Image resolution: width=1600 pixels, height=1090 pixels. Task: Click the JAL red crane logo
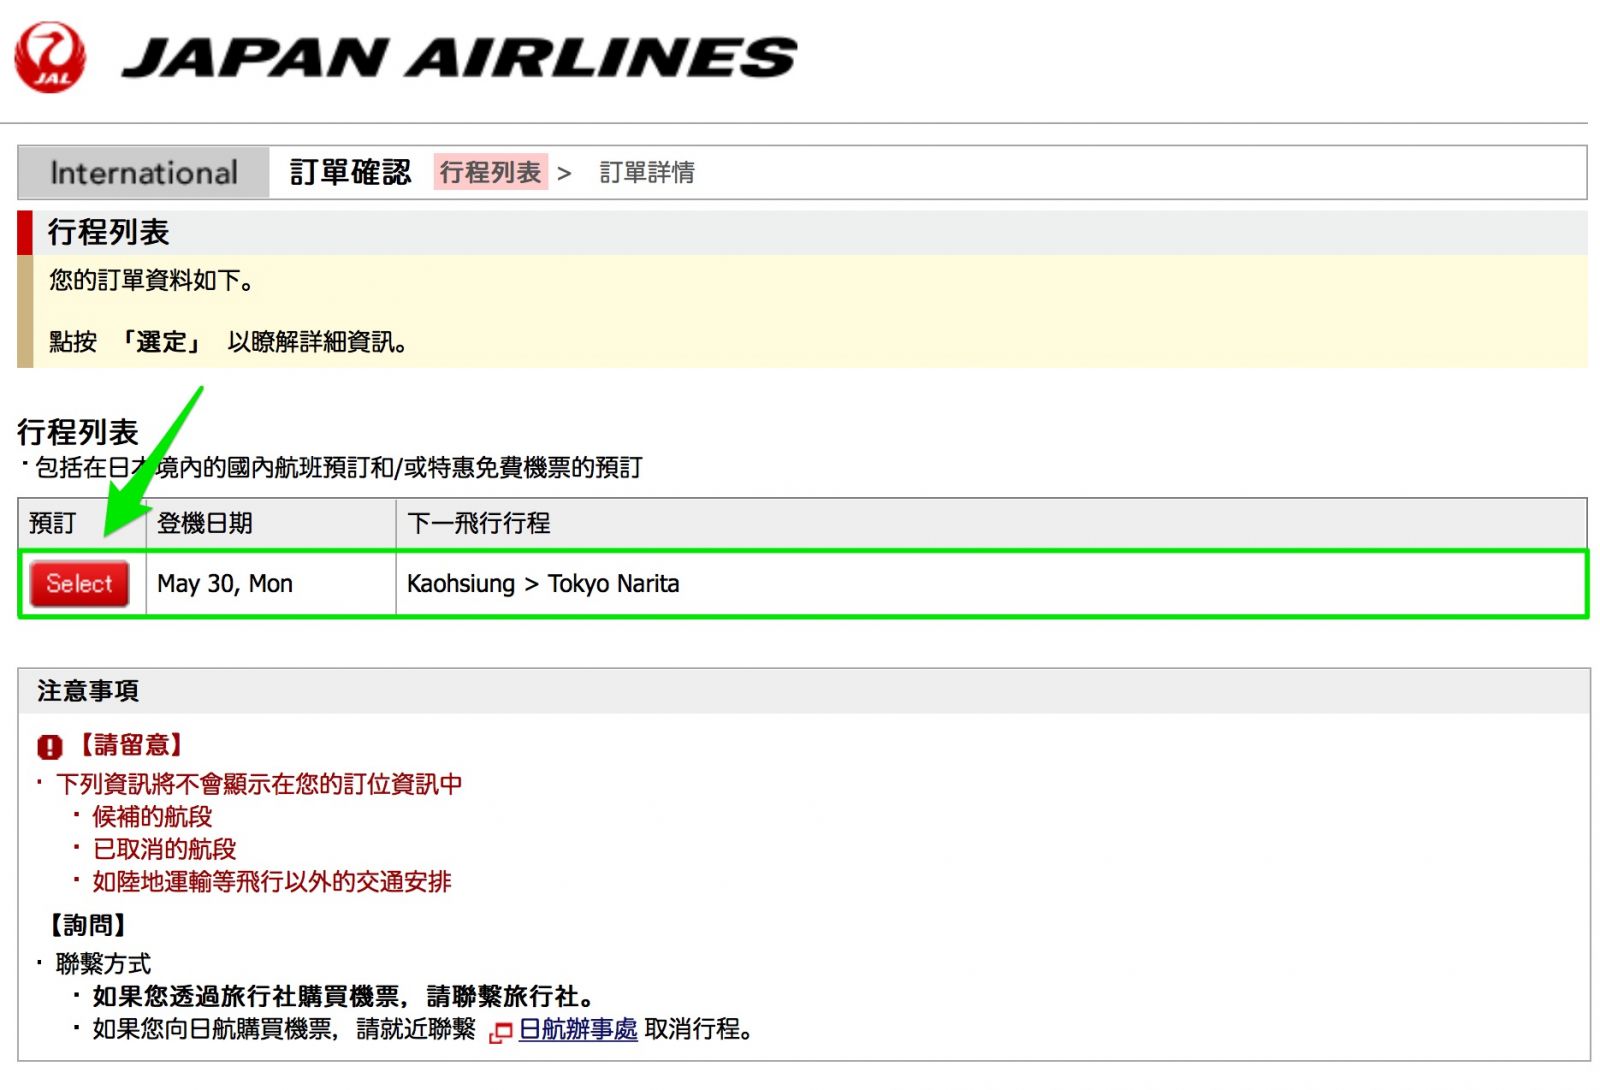(x=50, y=58)
